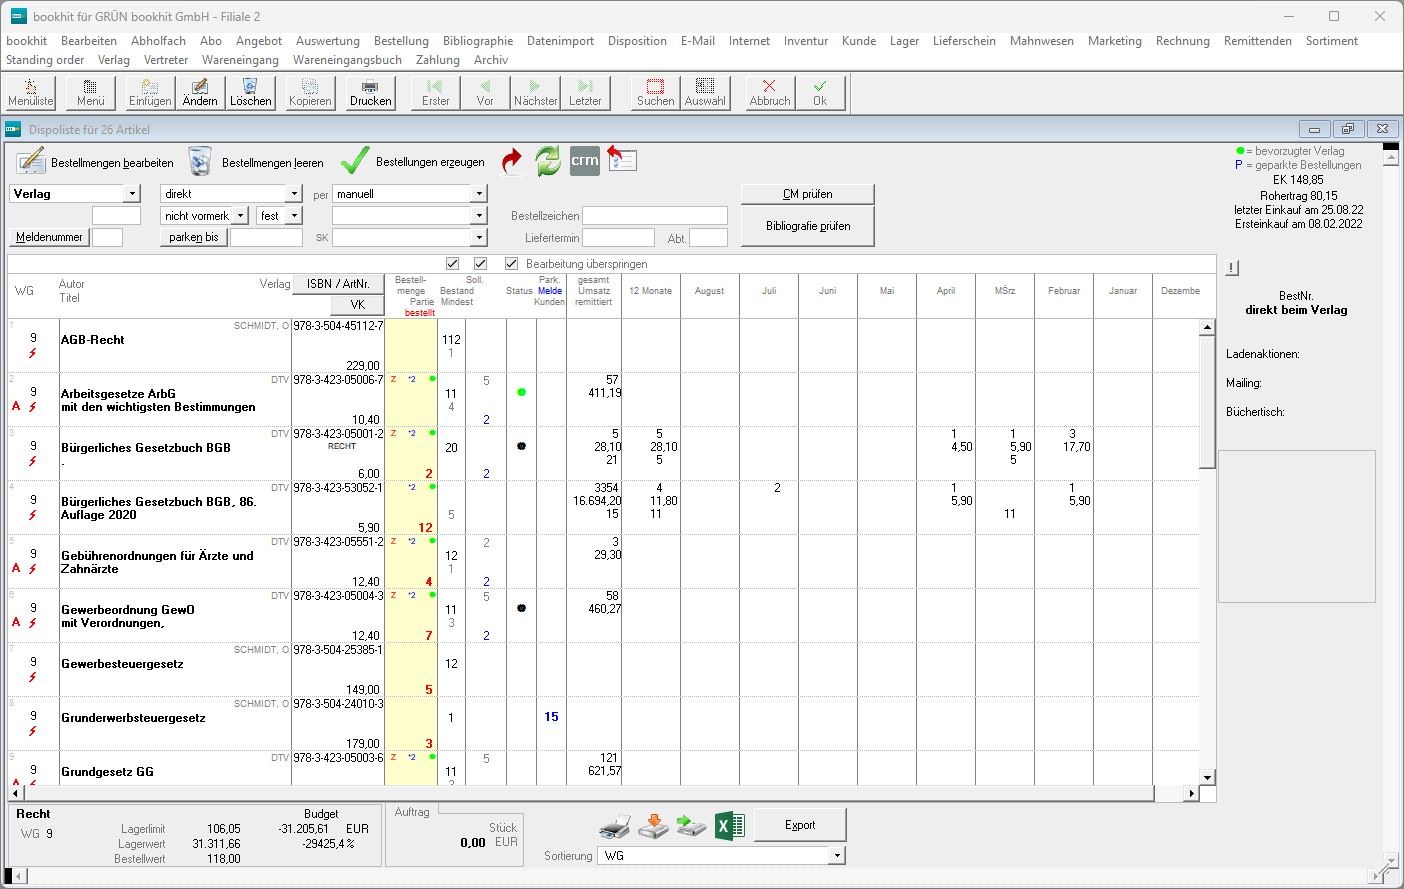Screen dimensions: 1404x889
Task: Click the exclamation mark button
Action: [1232, 268]
